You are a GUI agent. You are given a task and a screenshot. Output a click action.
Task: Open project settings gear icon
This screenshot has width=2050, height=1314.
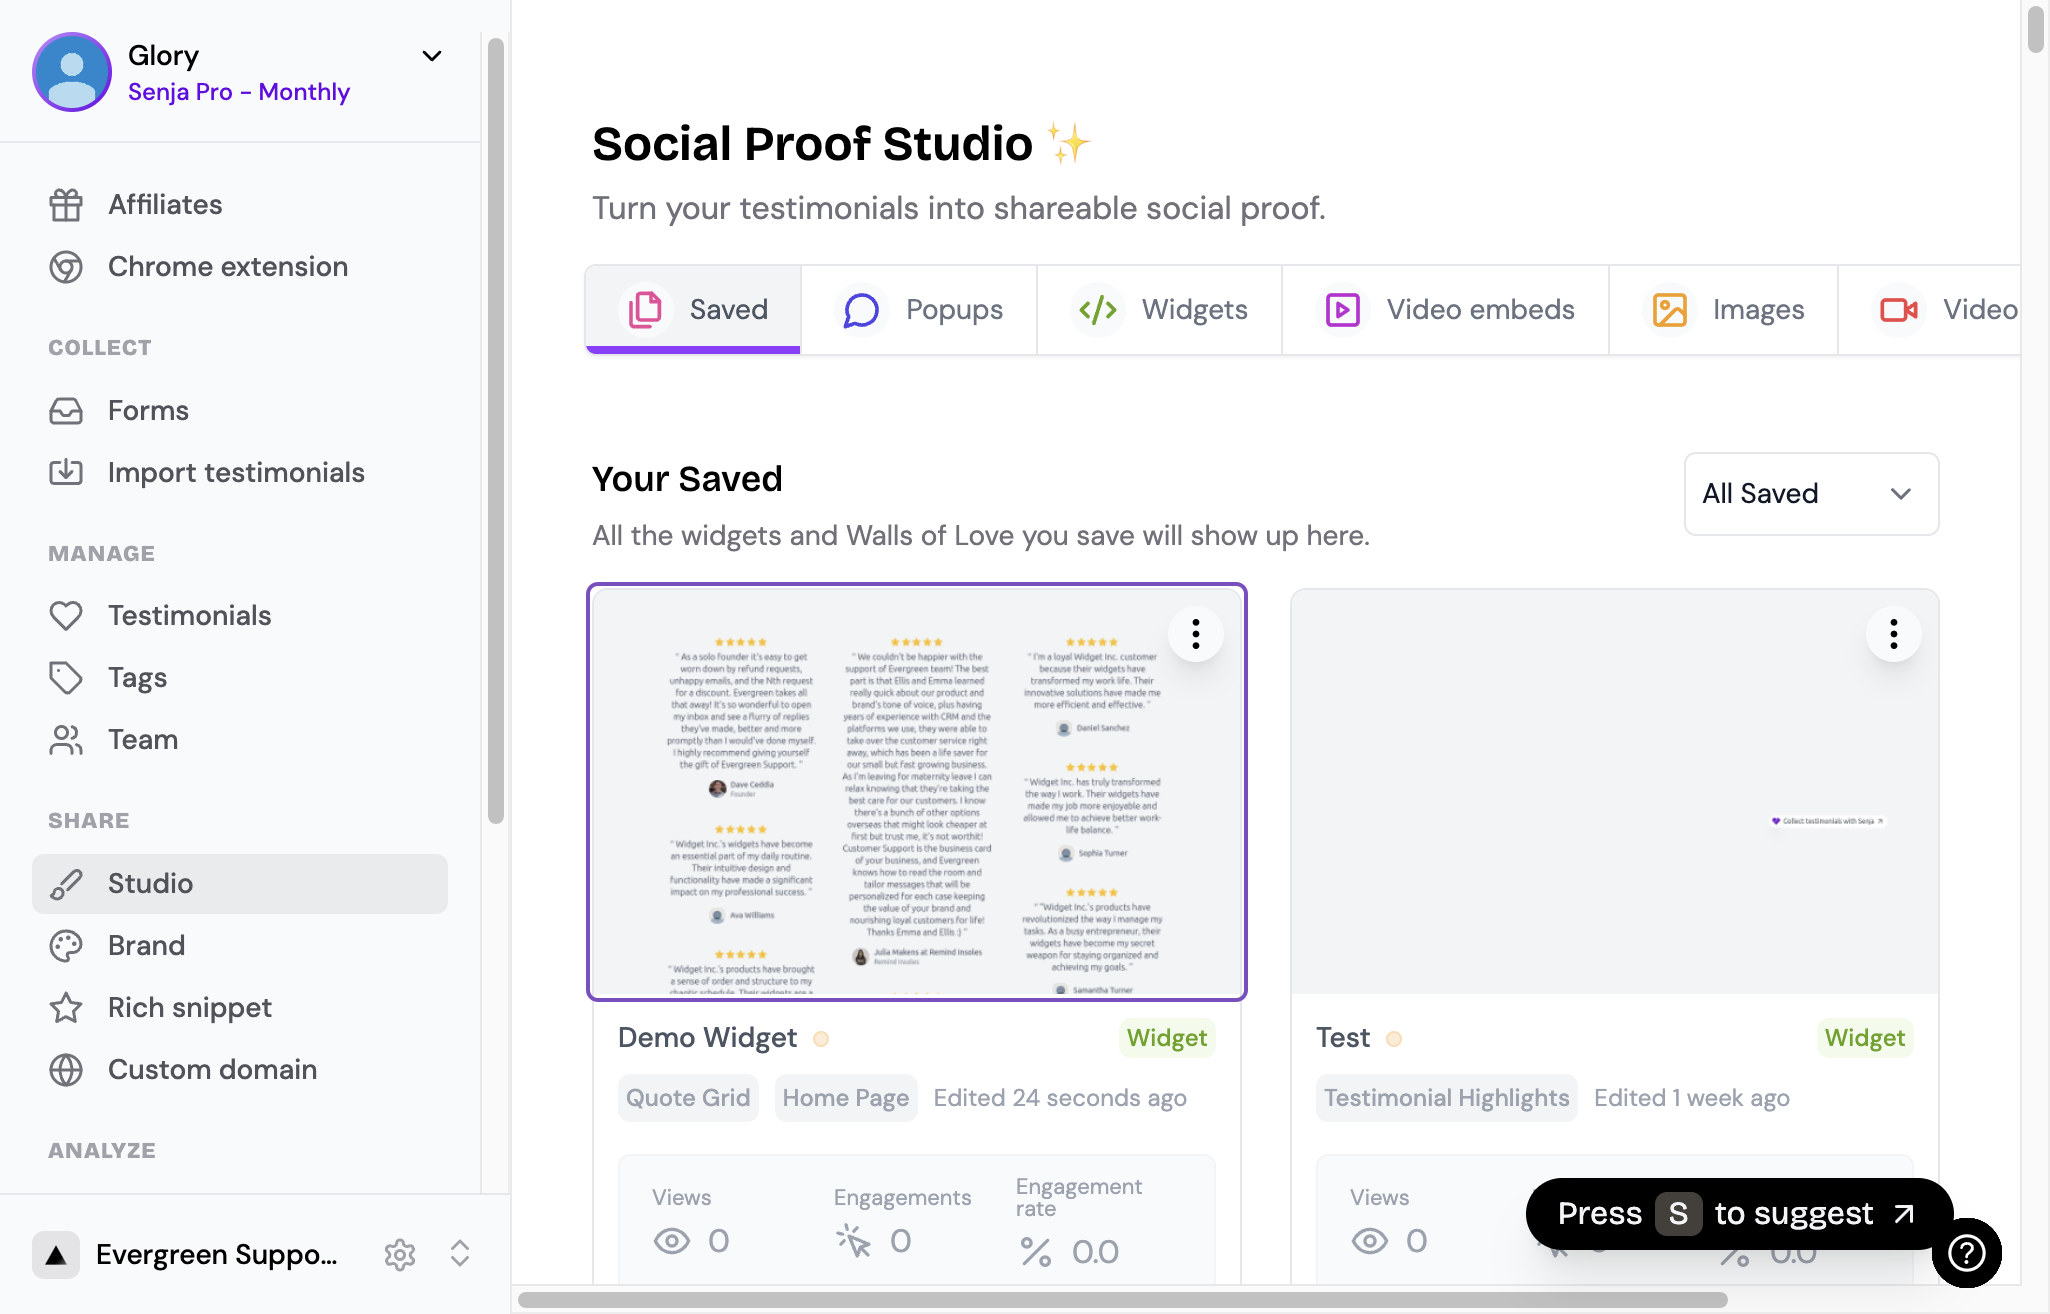tap(400, 1254)
